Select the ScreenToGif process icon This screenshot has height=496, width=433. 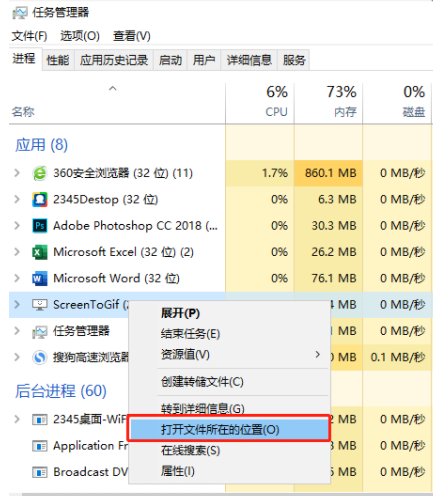(40, 305)
